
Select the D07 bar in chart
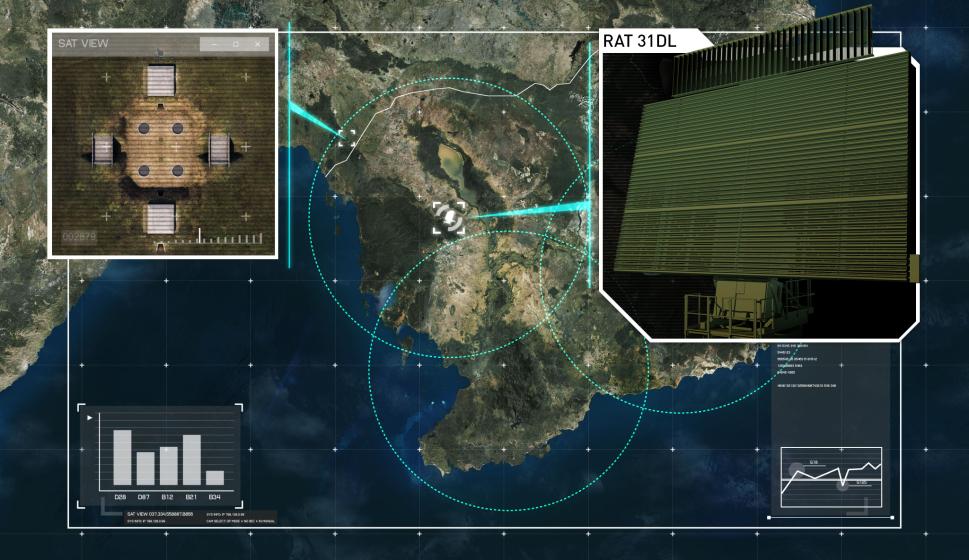click(x=145, y=469)
